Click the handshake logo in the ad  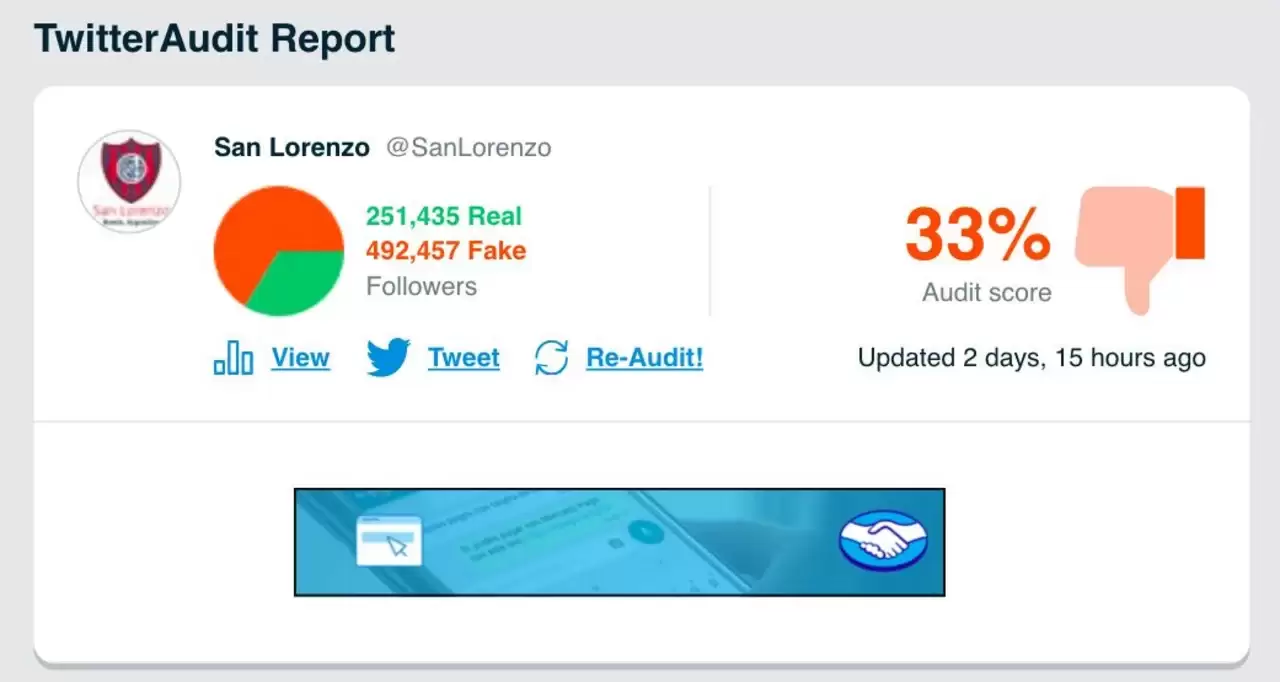883,541
